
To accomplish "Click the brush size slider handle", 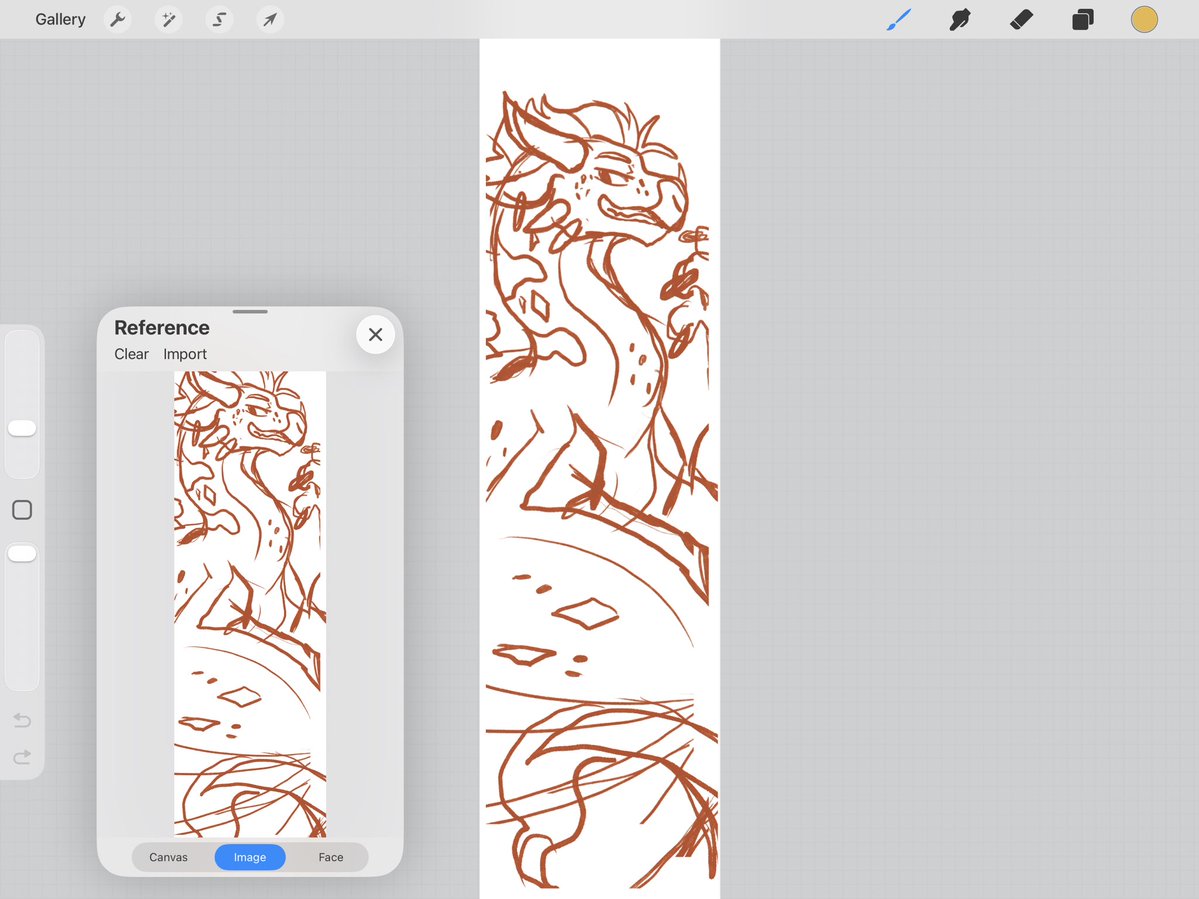I will [22, 428].
